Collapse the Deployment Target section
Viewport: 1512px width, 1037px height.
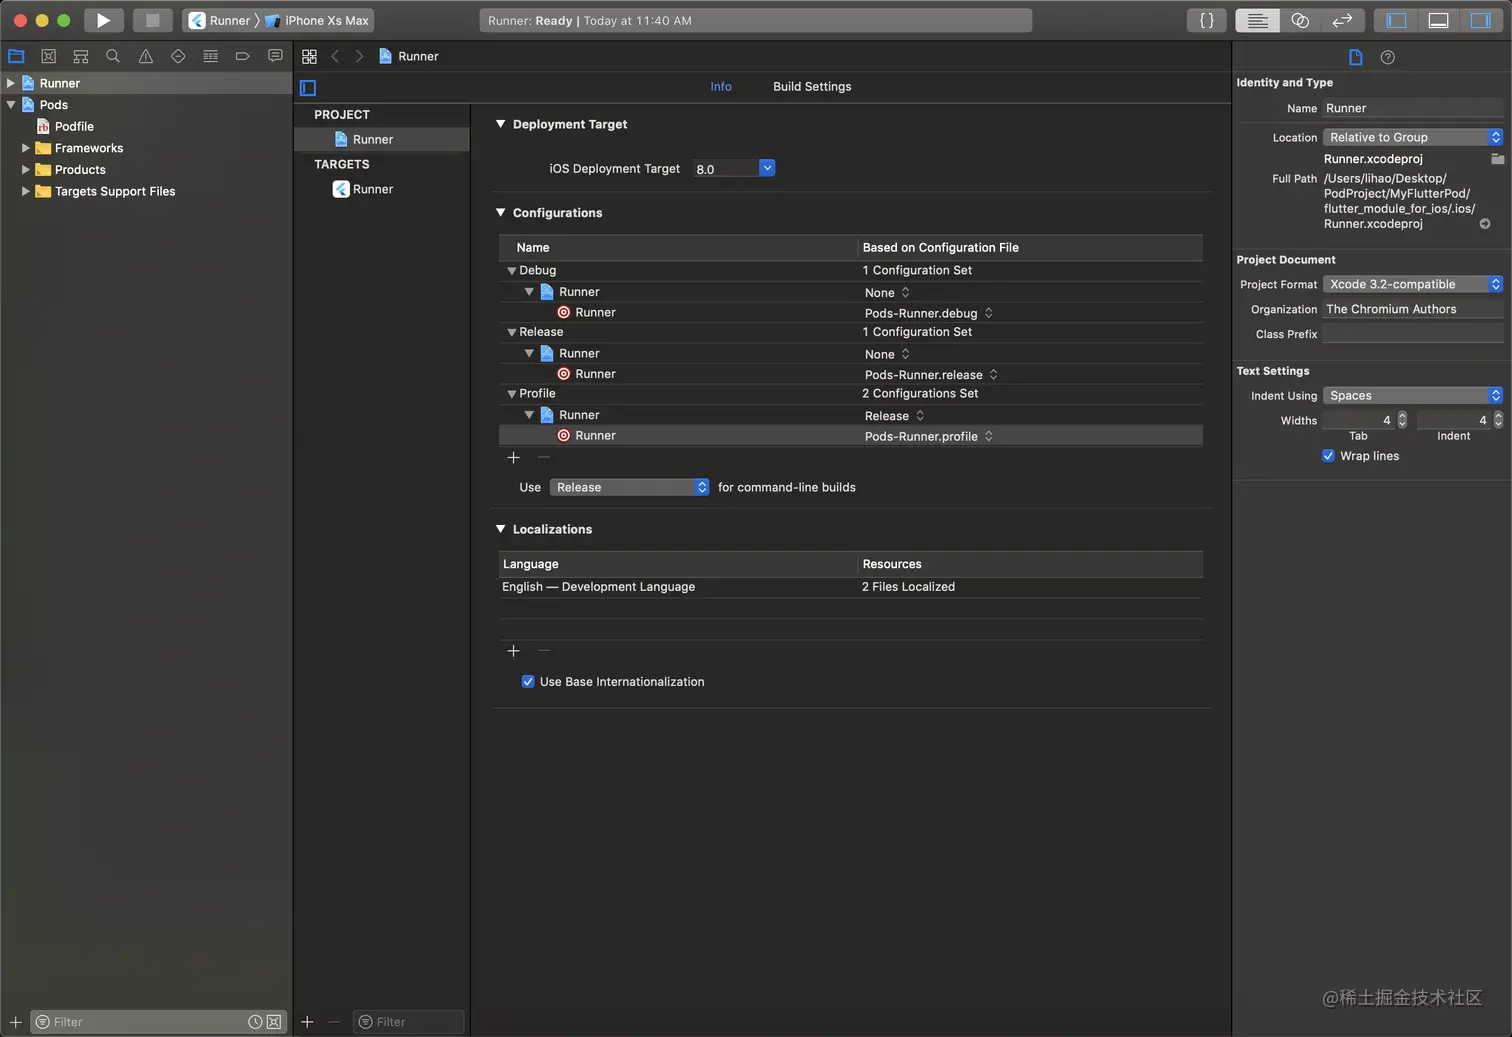501,124
